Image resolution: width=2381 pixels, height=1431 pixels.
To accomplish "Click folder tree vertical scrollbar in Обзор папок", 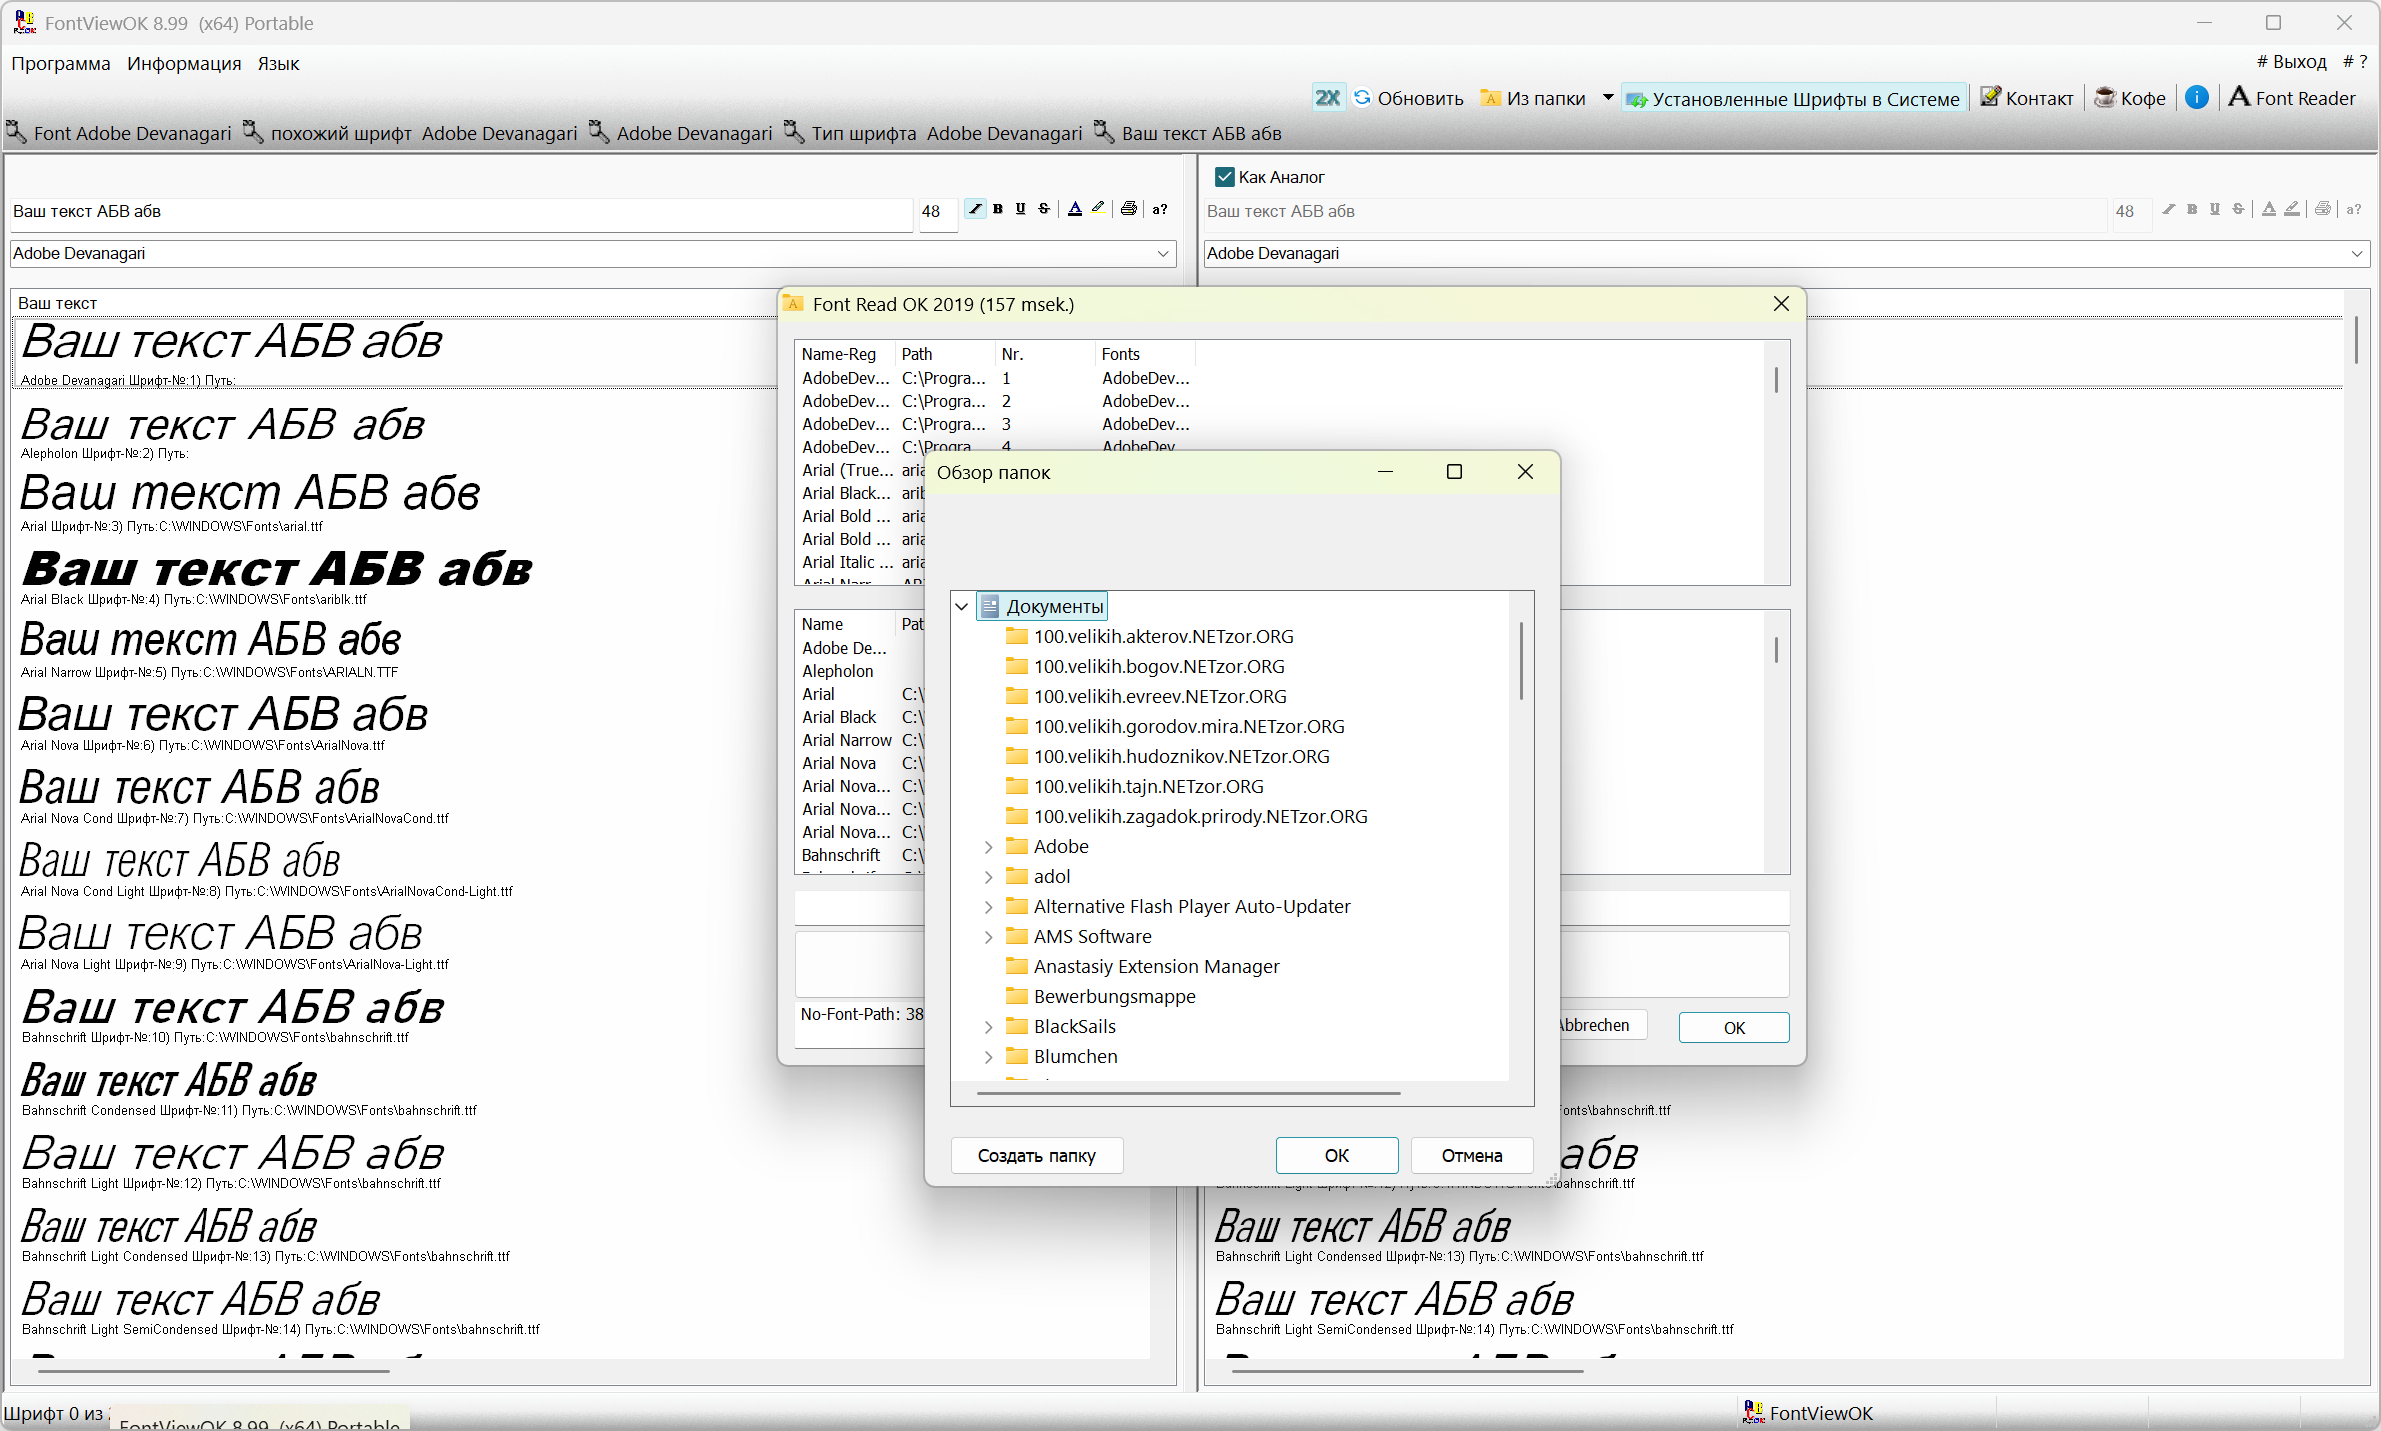I will pyautogui.click(x=1521, y=660).
